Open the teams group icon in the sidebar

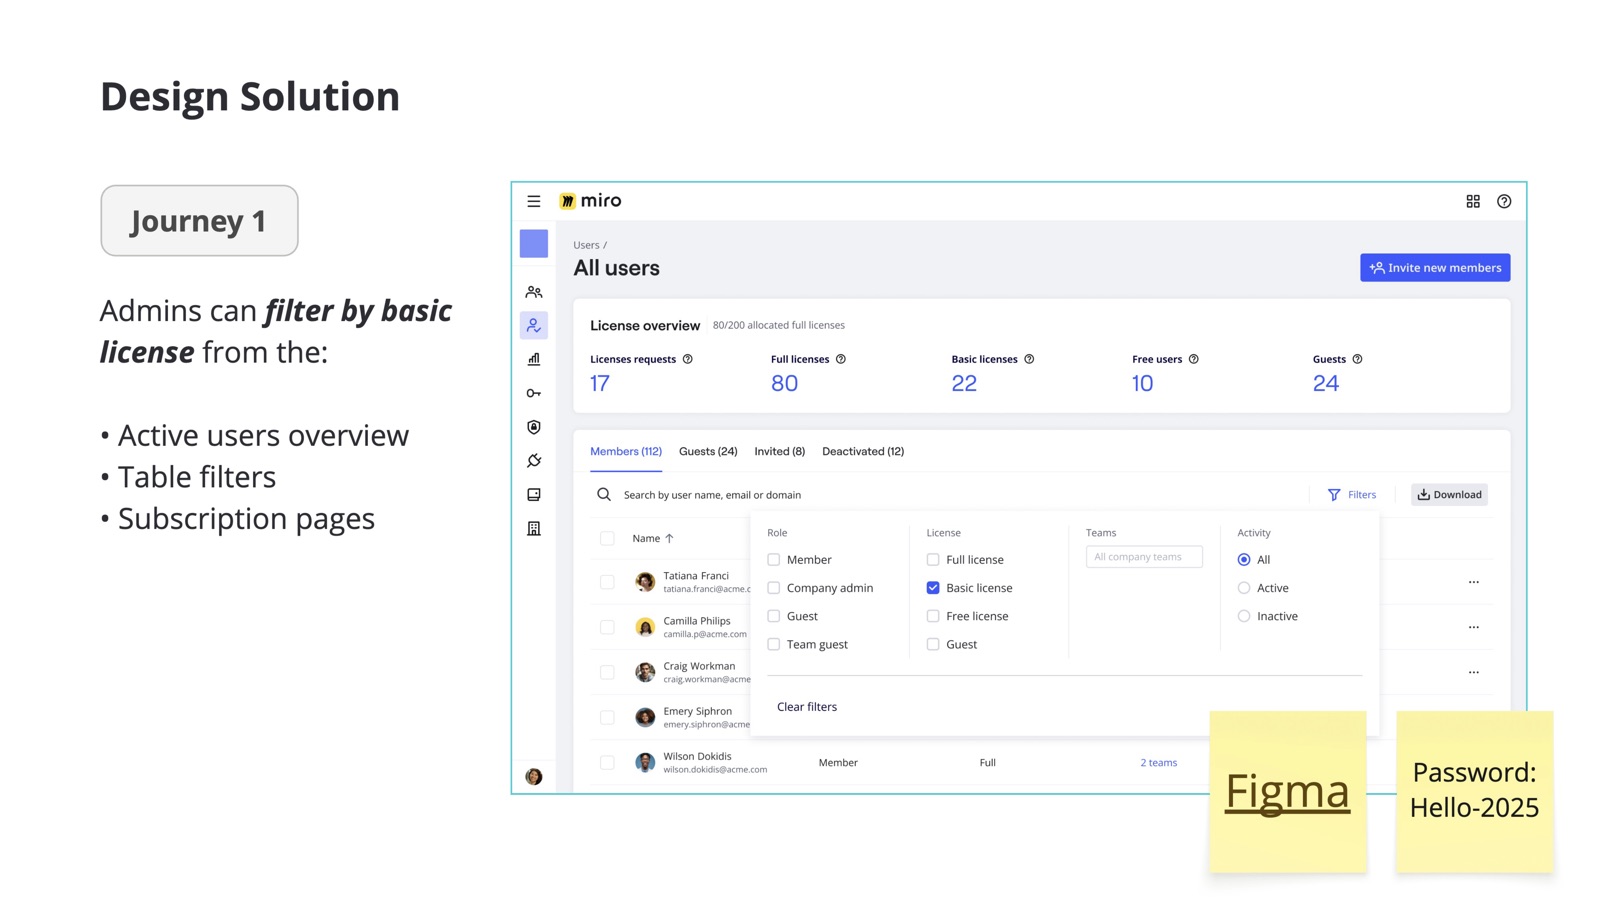[534, 292]
